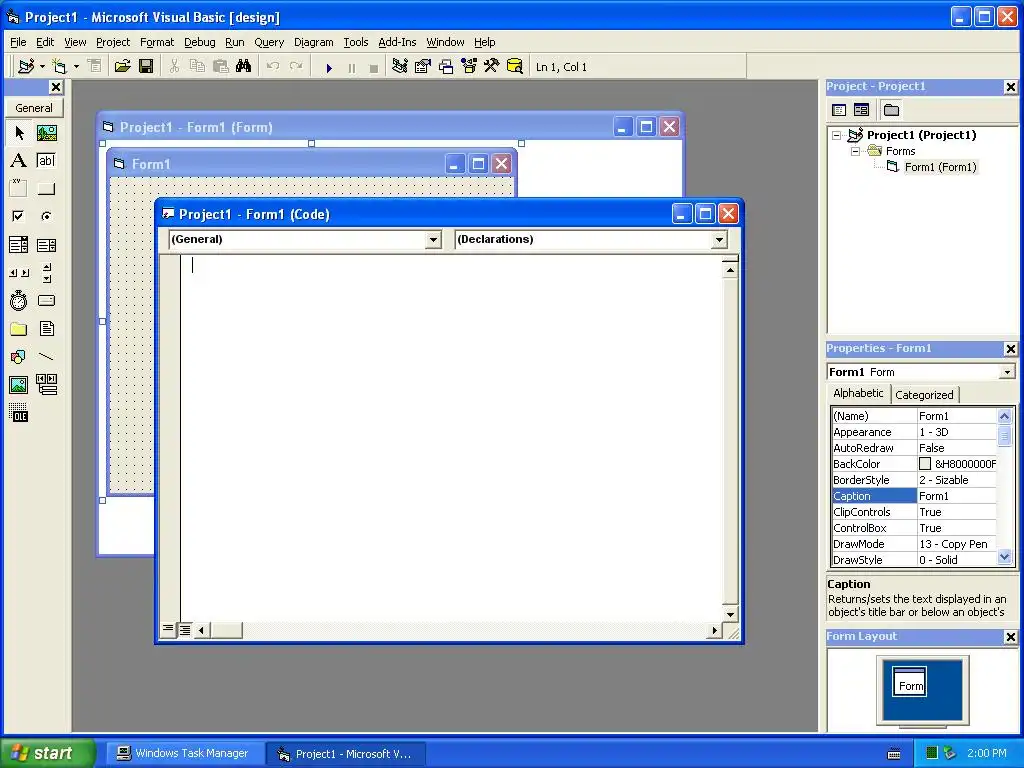Open the Menu Editor from toolbar
This screenshot has width=1024, height=768.
[95, 66]
